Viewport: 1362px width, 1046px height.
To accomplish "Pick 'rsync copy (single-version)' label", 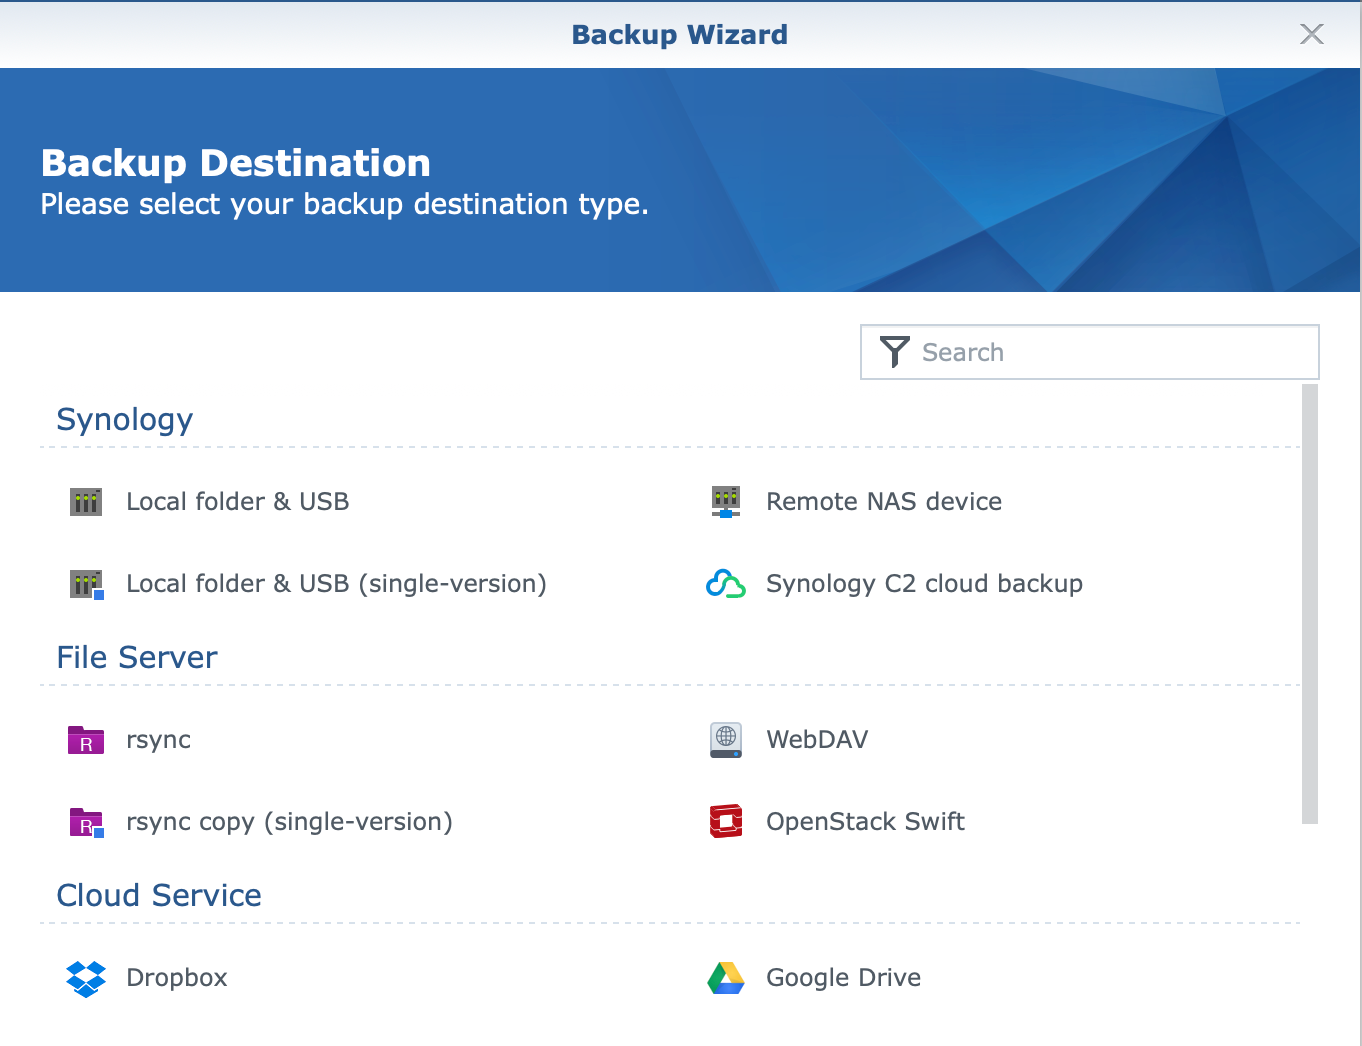I will coord(289,822).
